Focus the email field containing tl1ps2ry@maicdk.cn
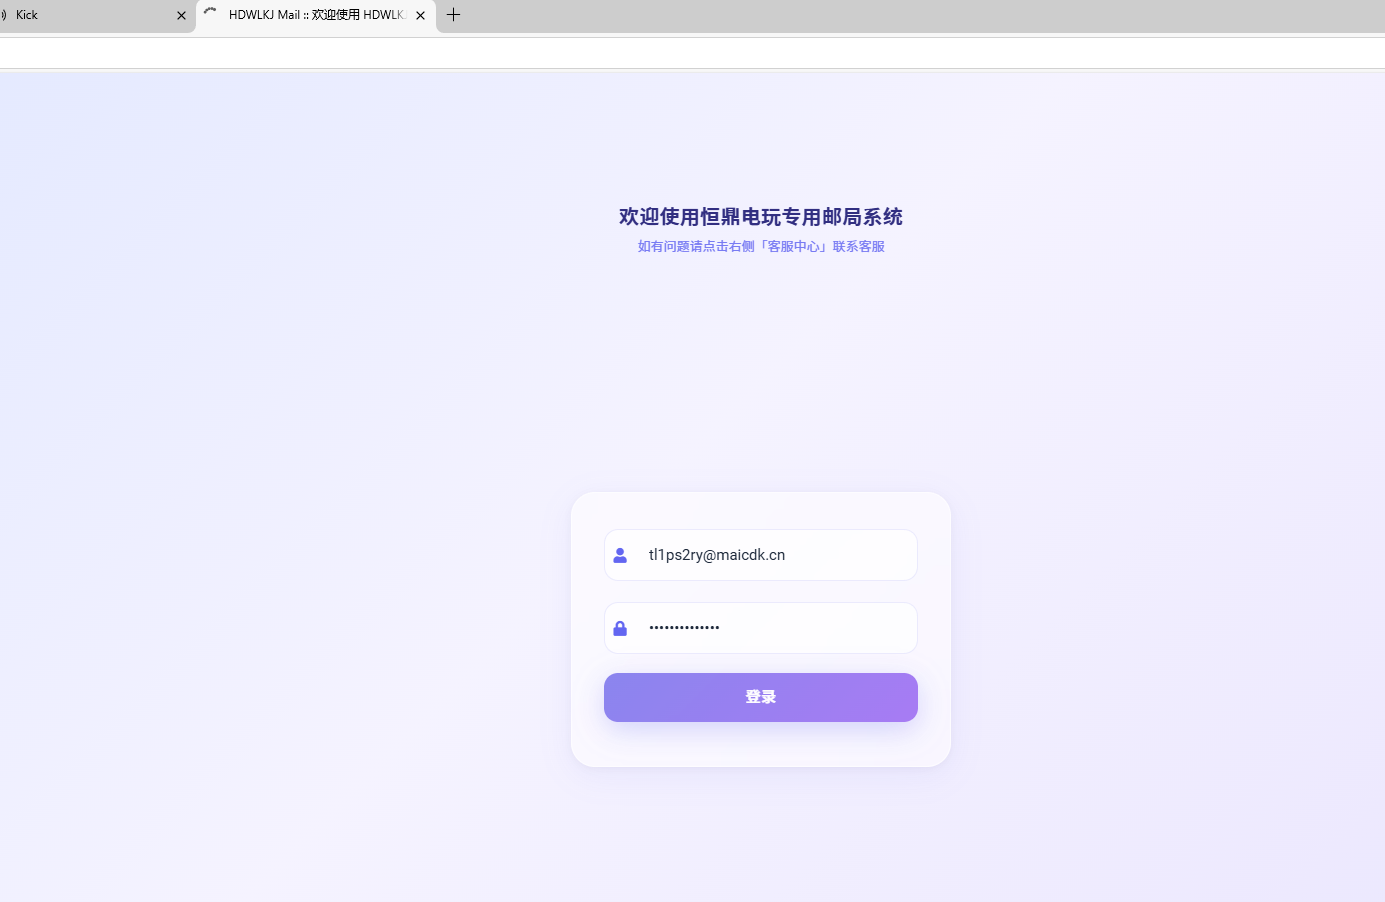The image size is (1385, 902). click(x=760, y=555)
